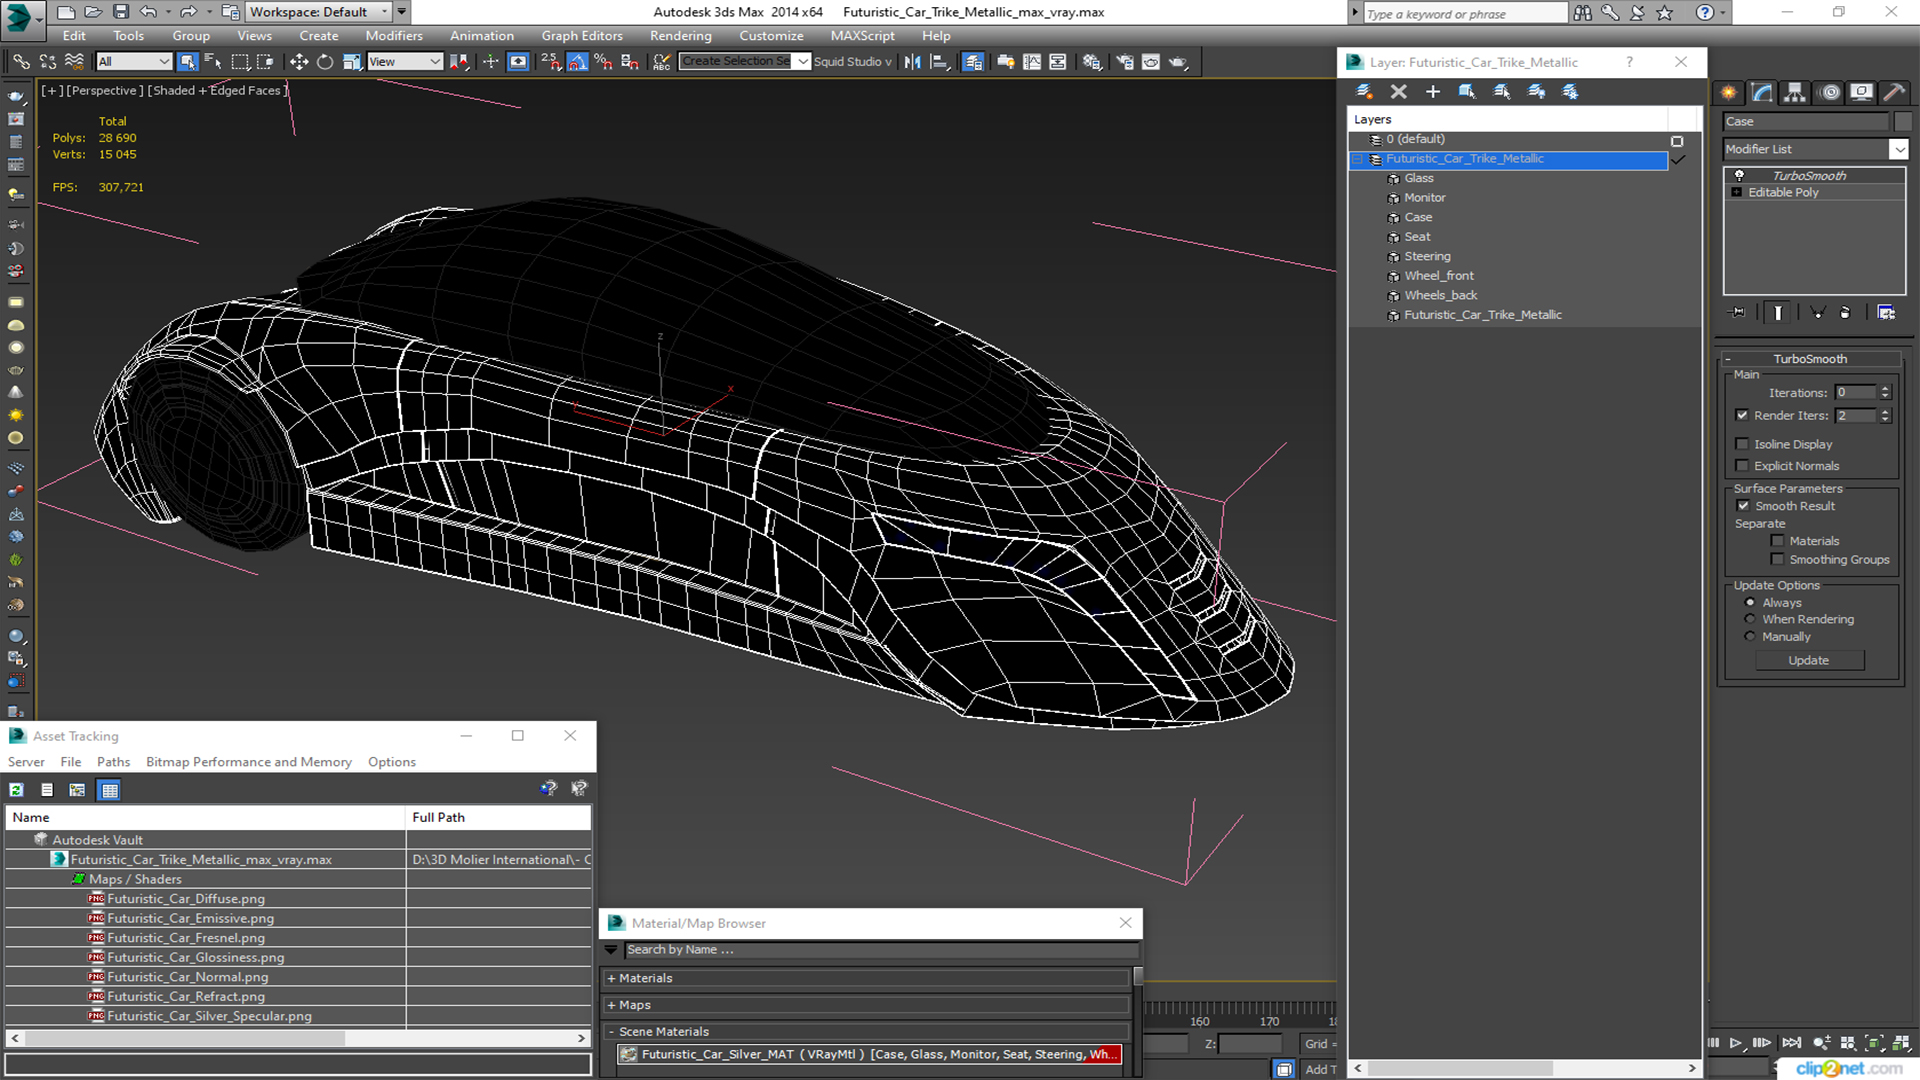Click the Mirror tool icon
The image size is (1920, 1080).
point(912,62)
